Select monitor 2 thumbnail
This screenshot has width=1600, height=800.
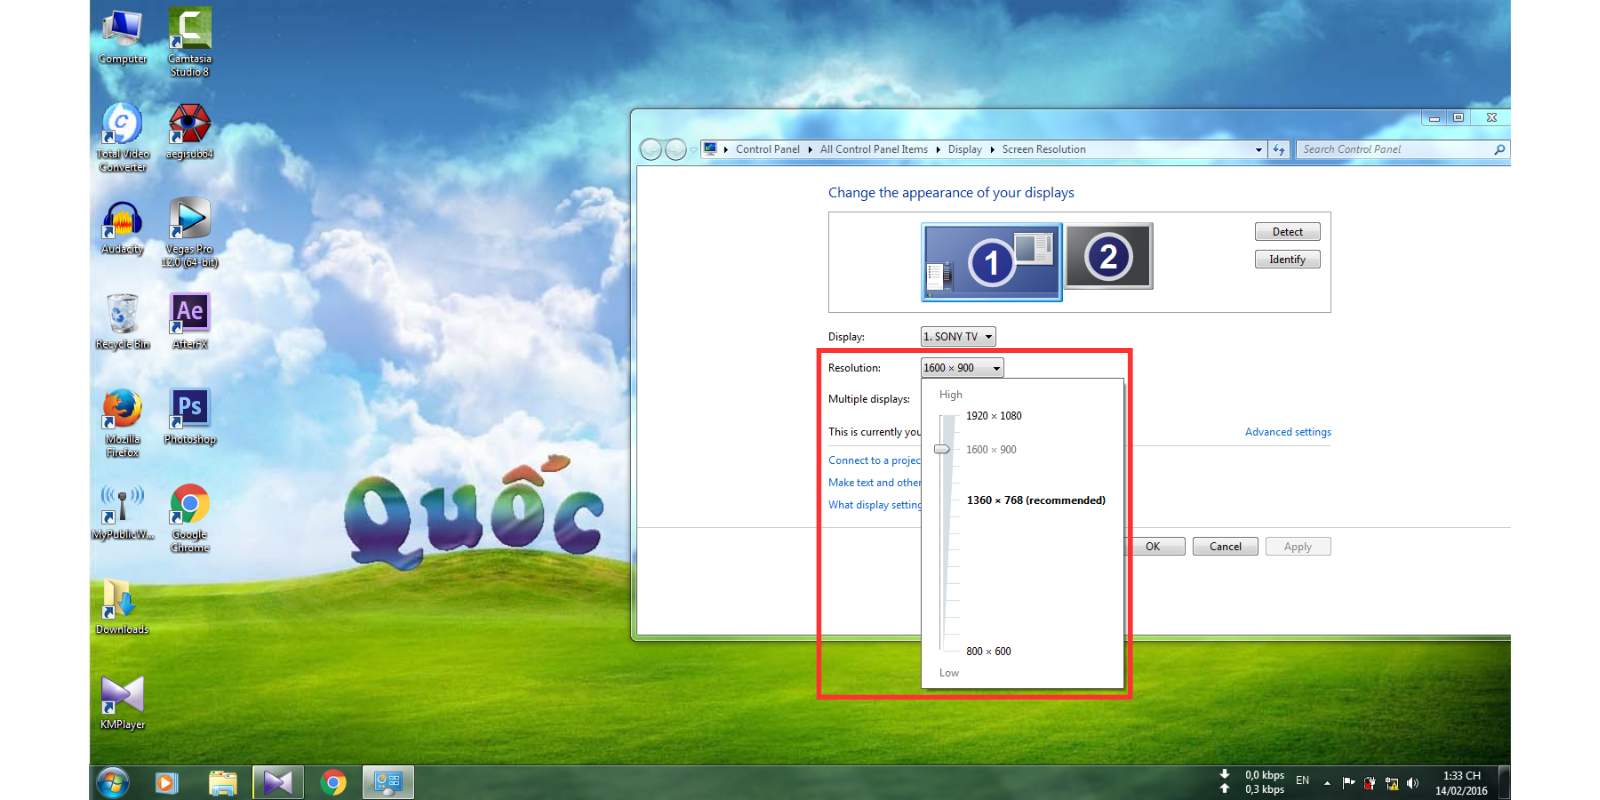(x=1109, y=256)
